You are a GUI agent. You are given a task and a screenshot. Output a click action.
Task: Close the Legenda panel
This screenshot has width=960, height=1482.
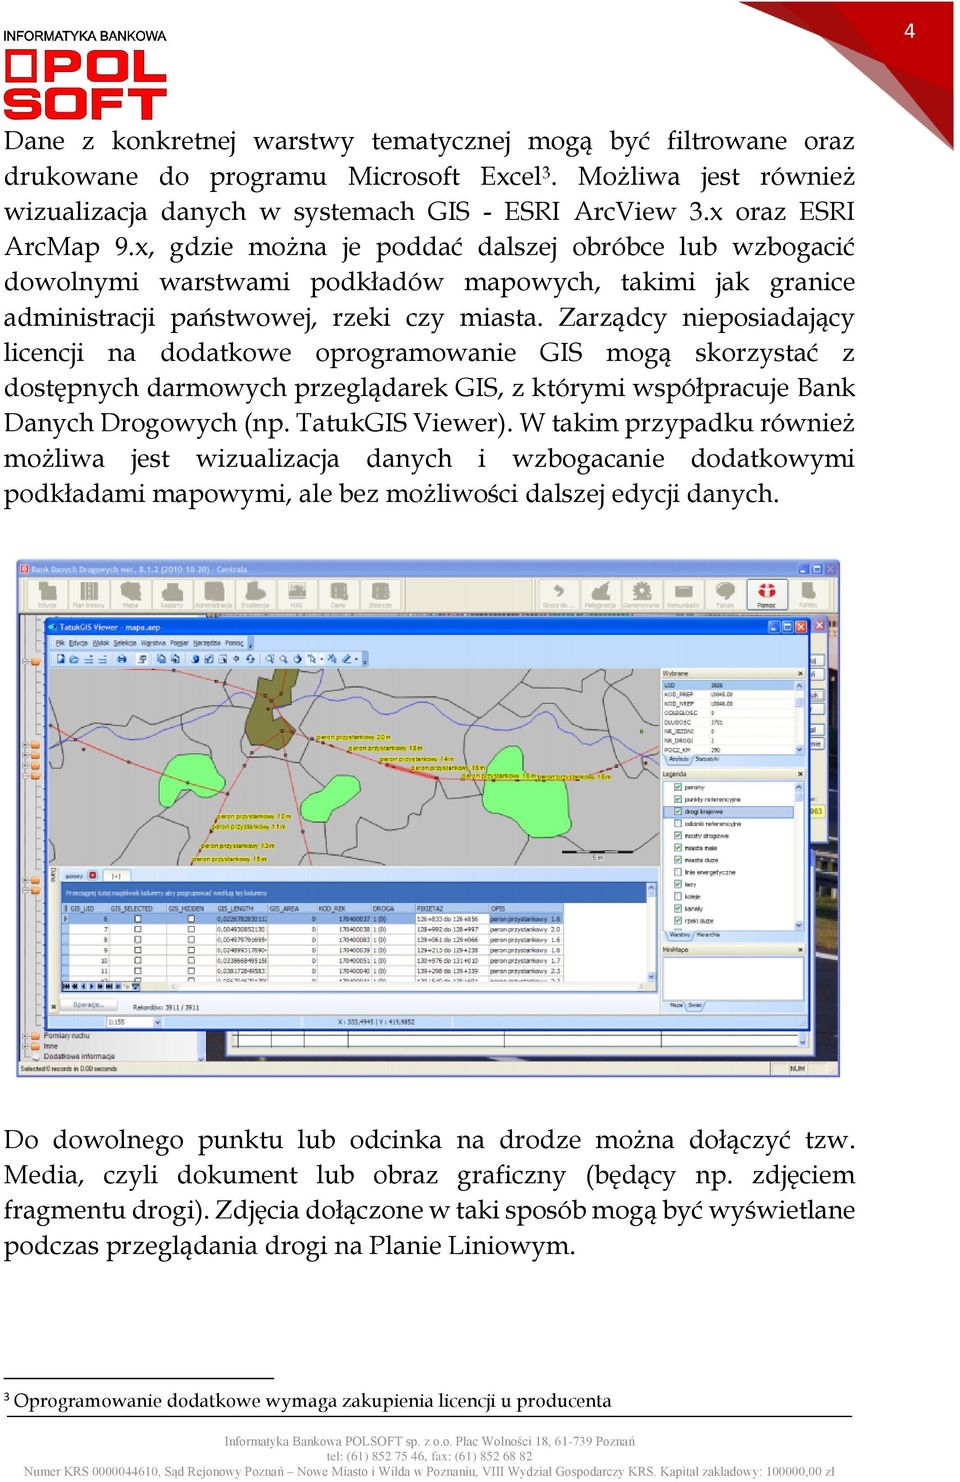[x=799, y=774]
